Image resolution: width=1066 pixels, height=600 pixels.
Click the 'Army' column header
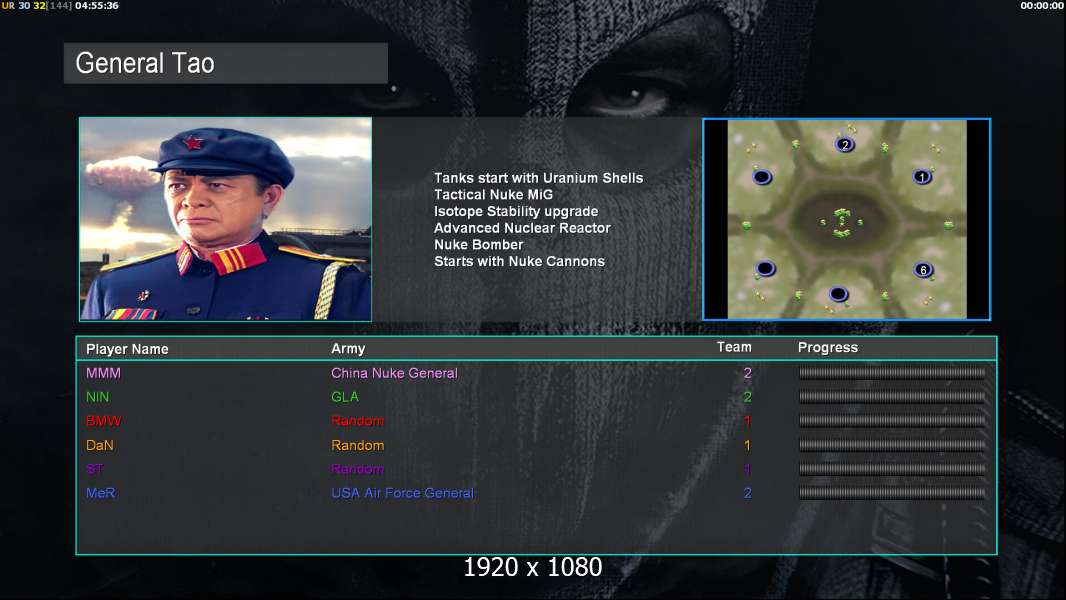click(x=348, y=349)
